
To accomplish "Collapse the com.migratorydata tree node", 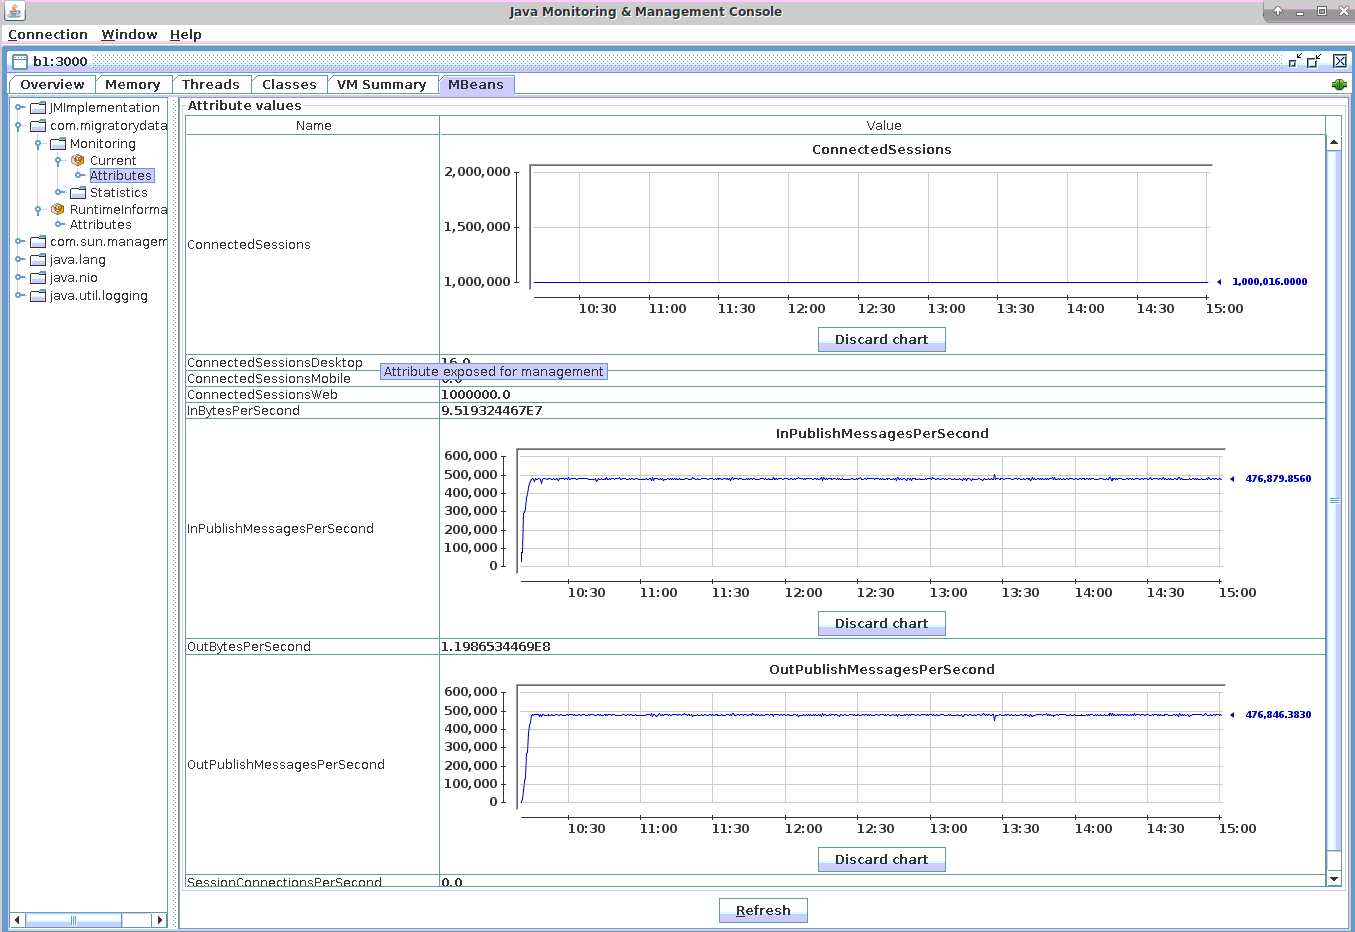I will [18, 126].
